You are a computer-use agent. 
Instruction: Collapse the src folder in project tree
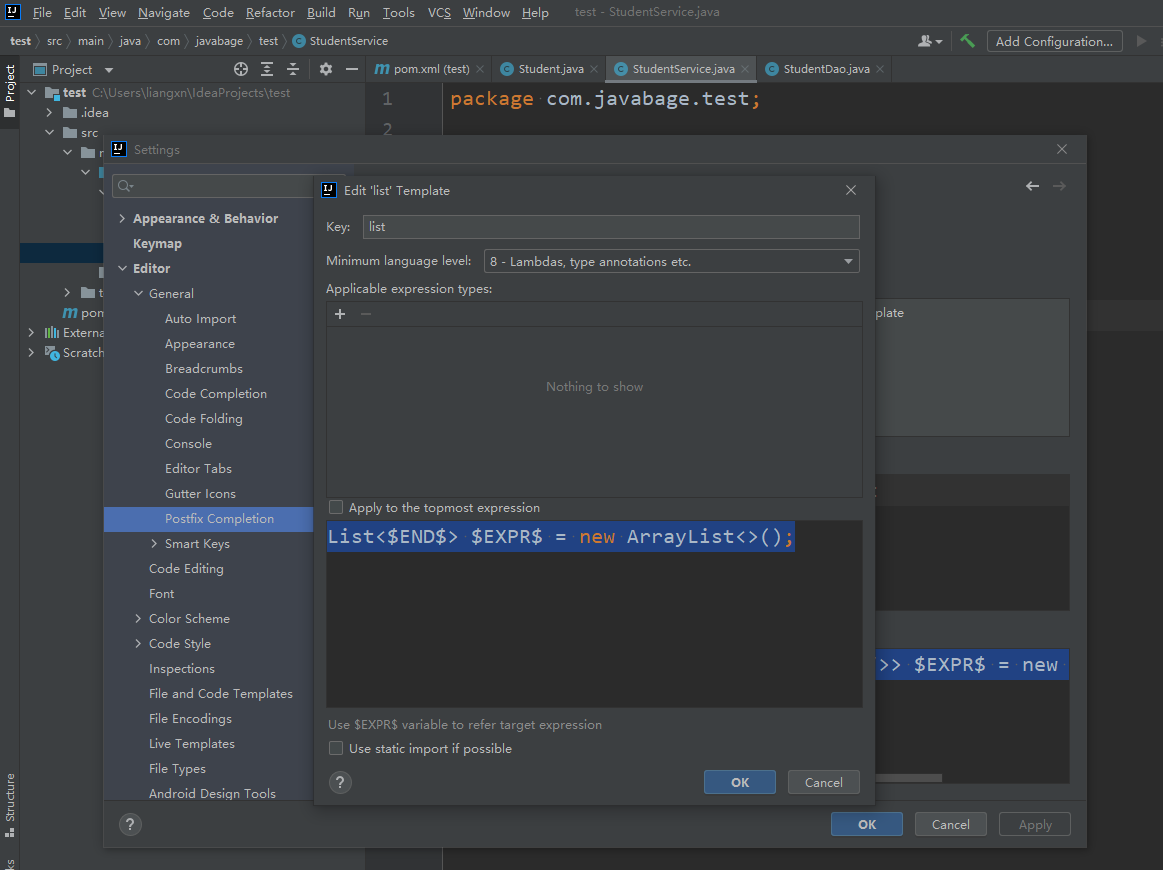(49, 133)
